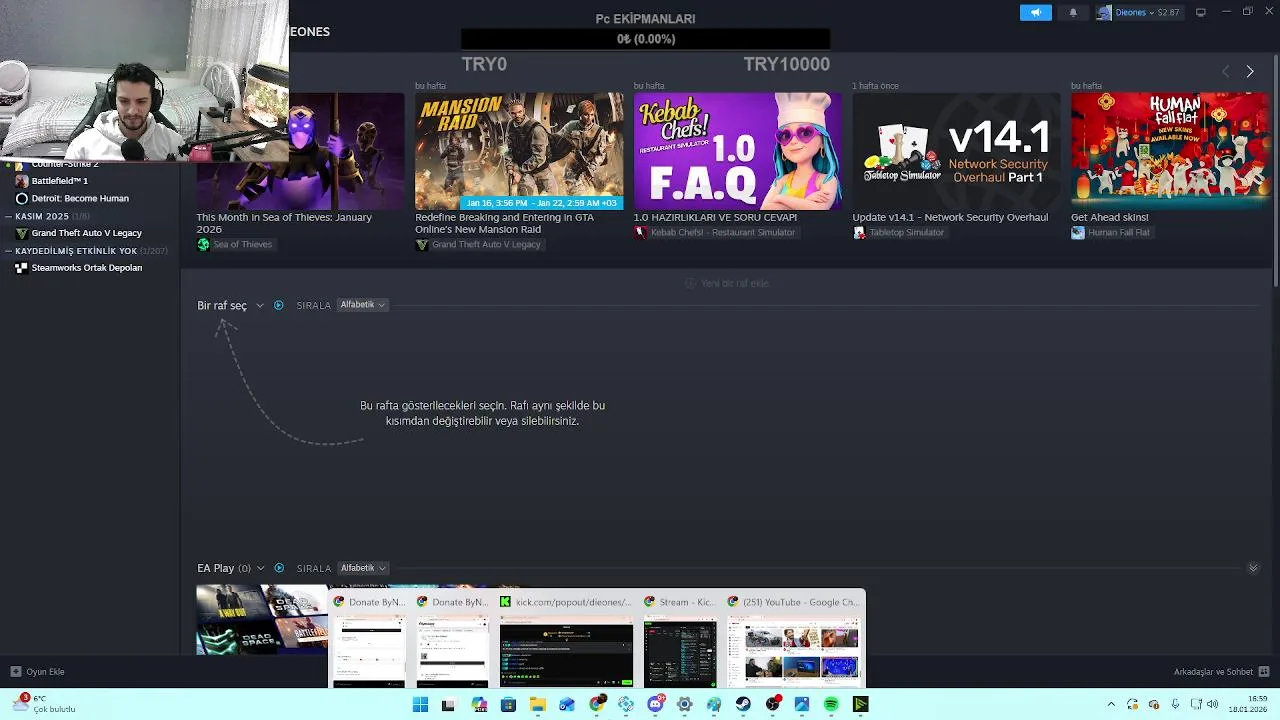This screenshot has height=720, width=1280.
Task: Open Tabletop Simulator v14.1 update thumbnail
Action: (956, 151)
